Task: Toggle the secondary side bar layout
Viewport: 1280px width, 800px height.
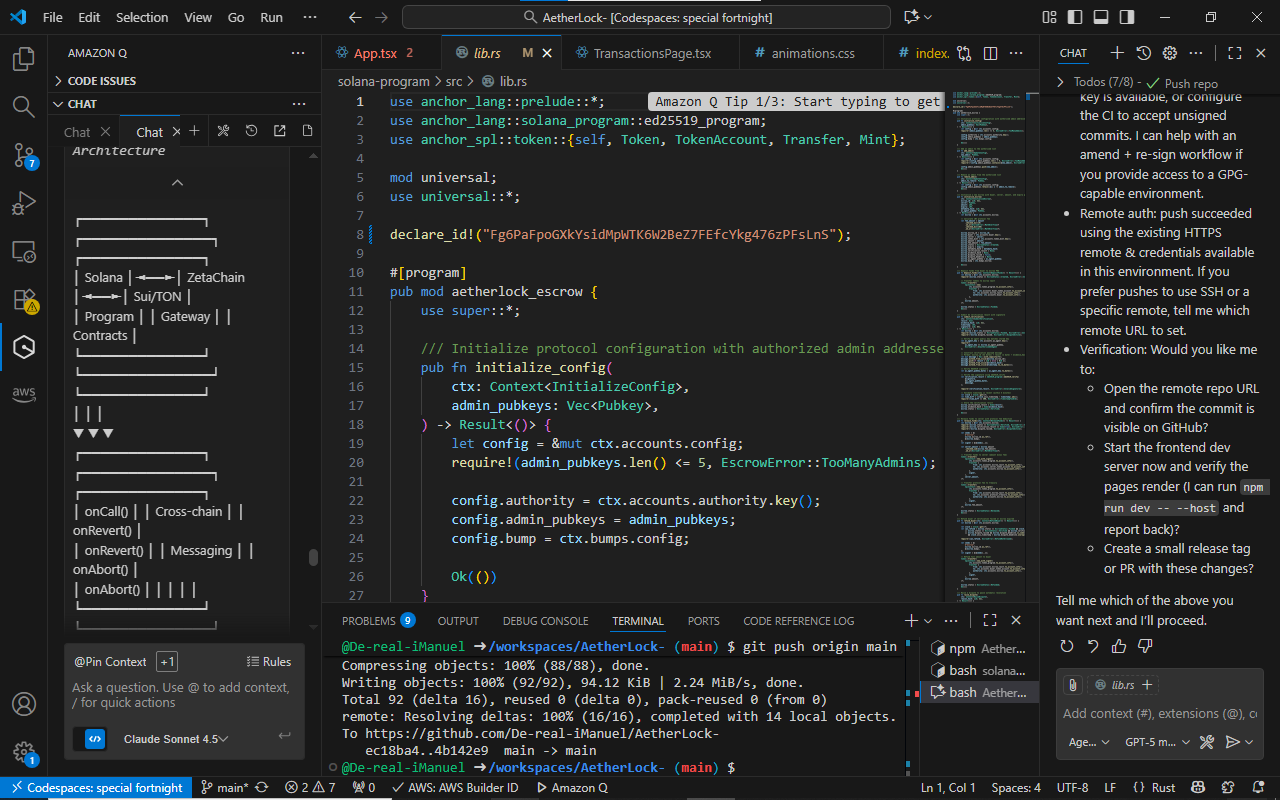Action: pos(1127,17)
